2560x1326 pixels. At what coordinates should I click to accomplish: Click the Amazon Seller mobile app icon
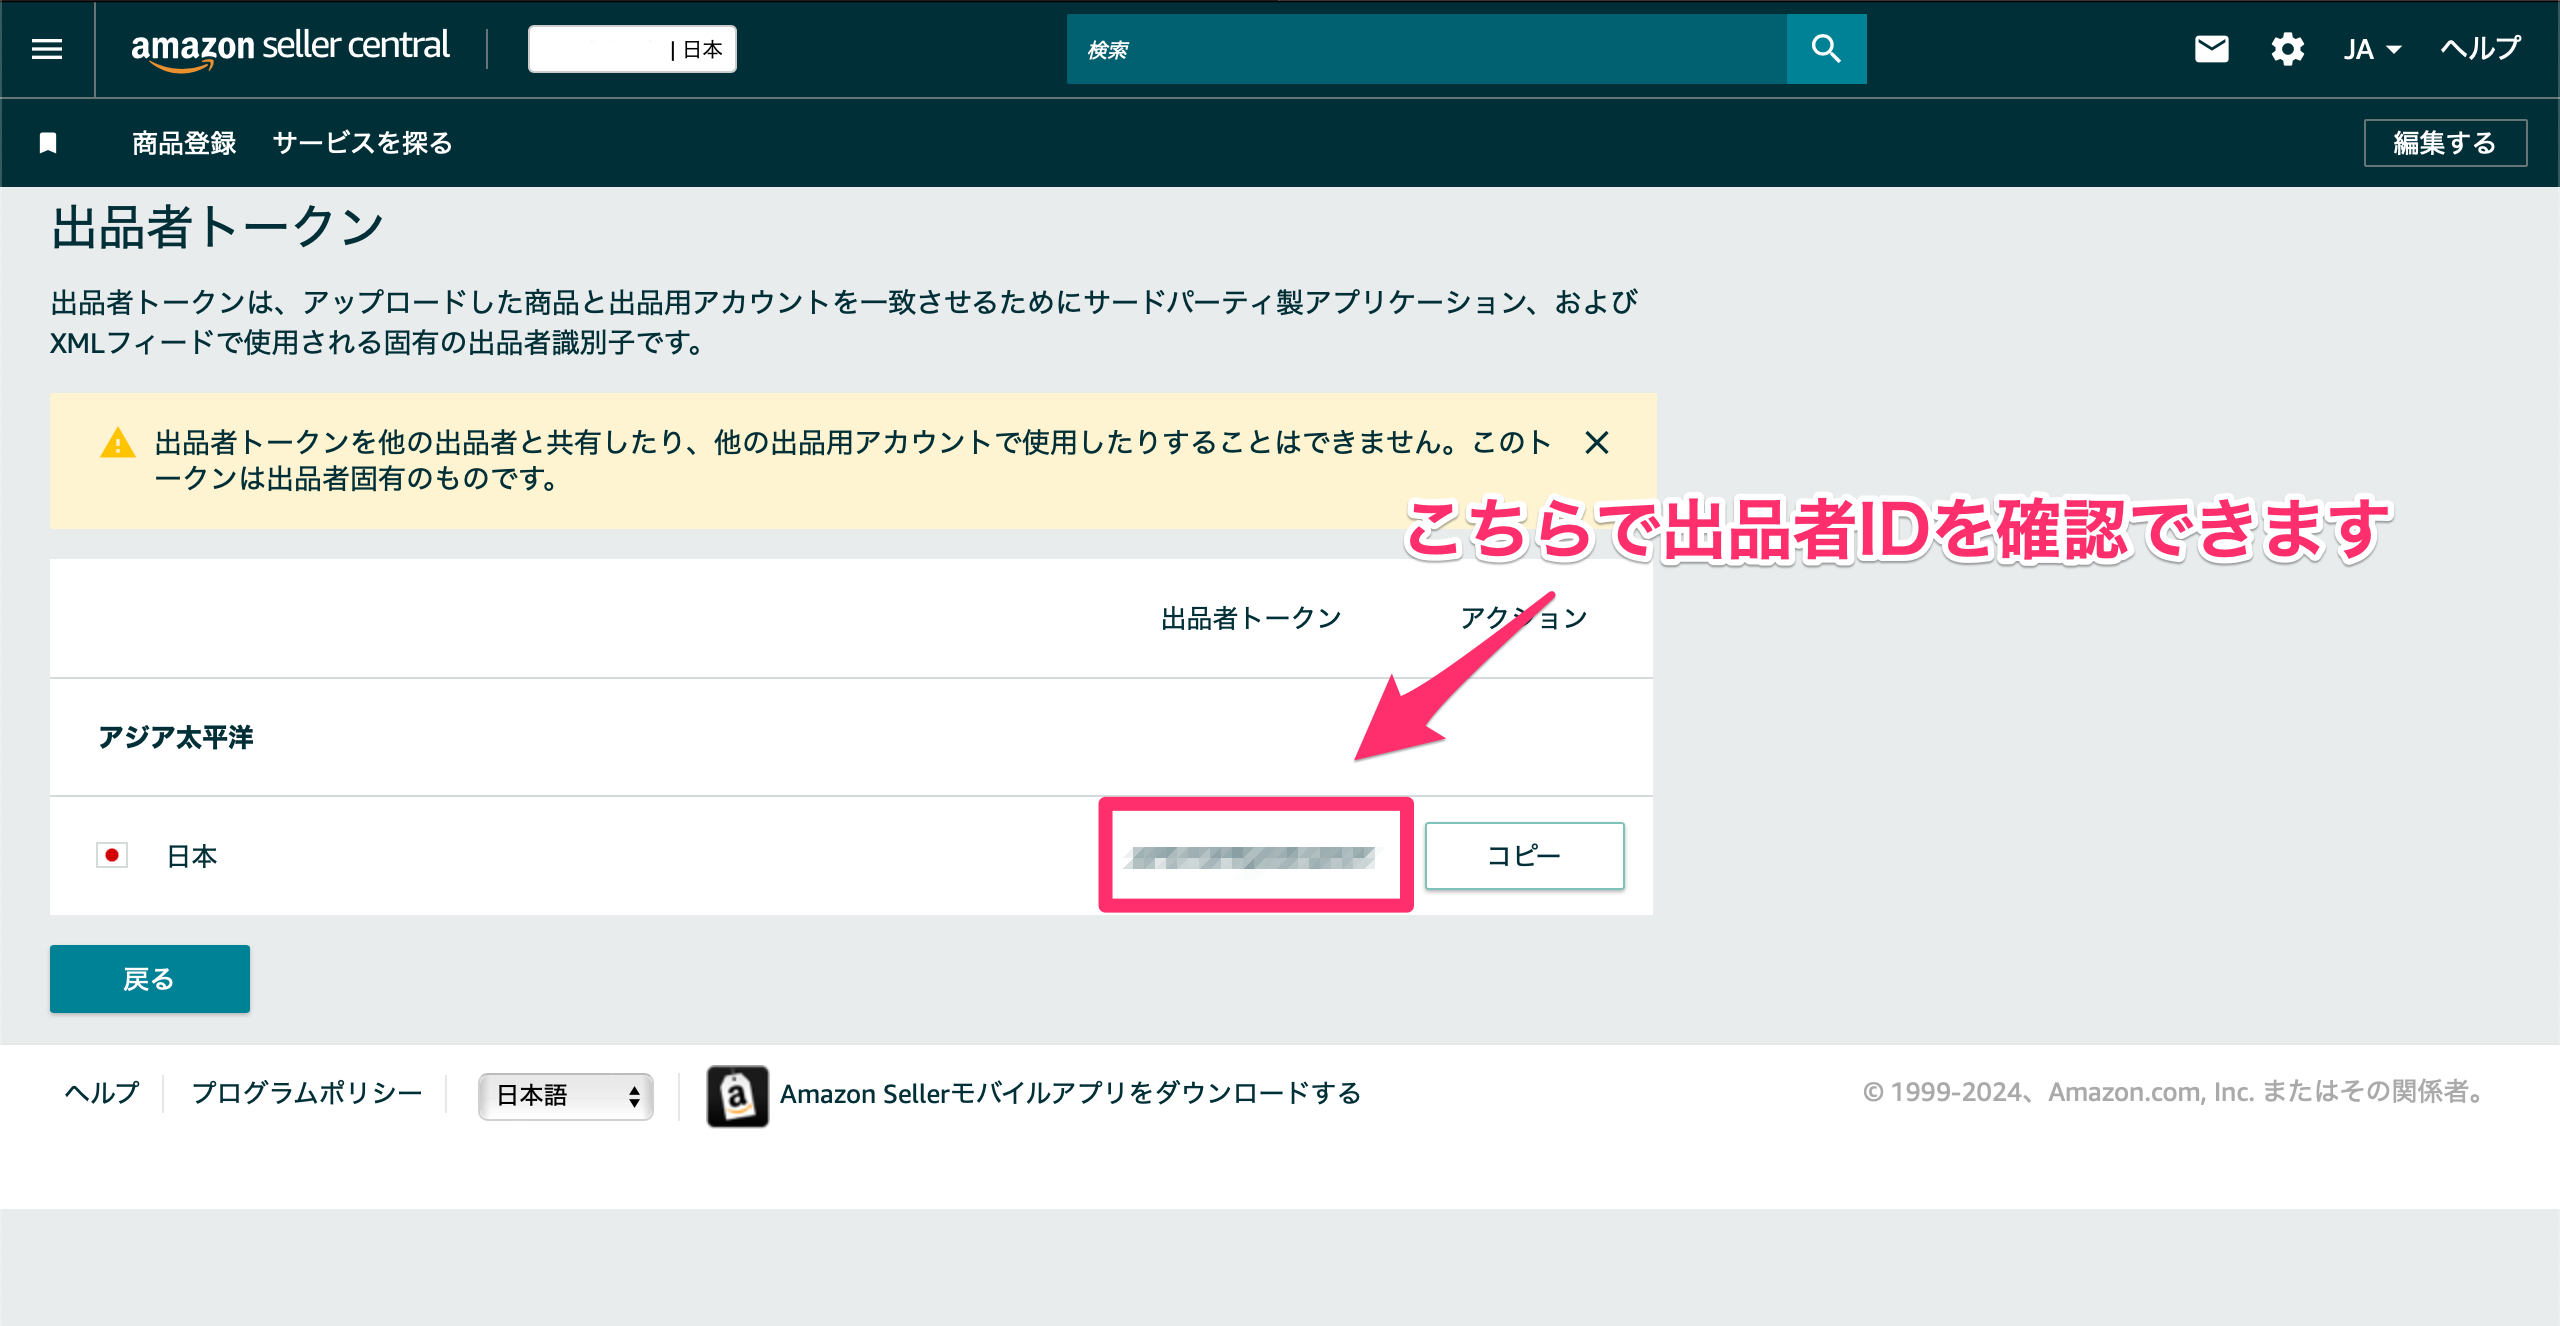coord(737,1094)
